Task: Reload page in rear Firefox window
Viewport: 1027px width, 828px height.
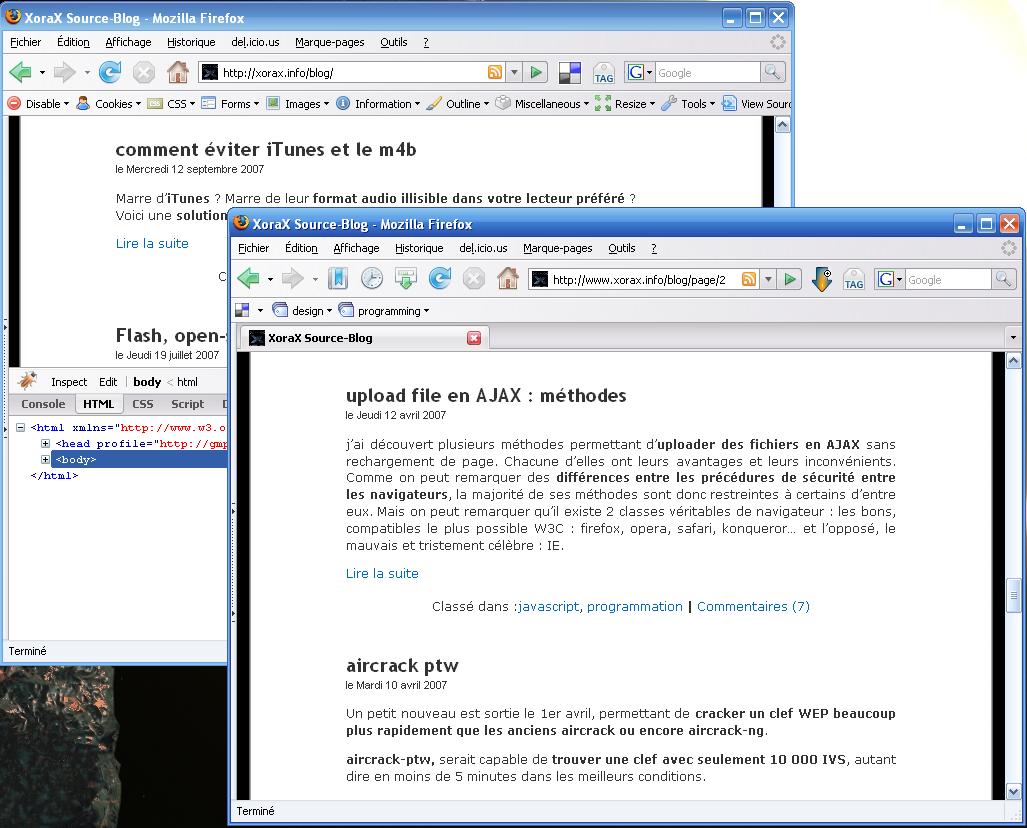Action: 109,72
